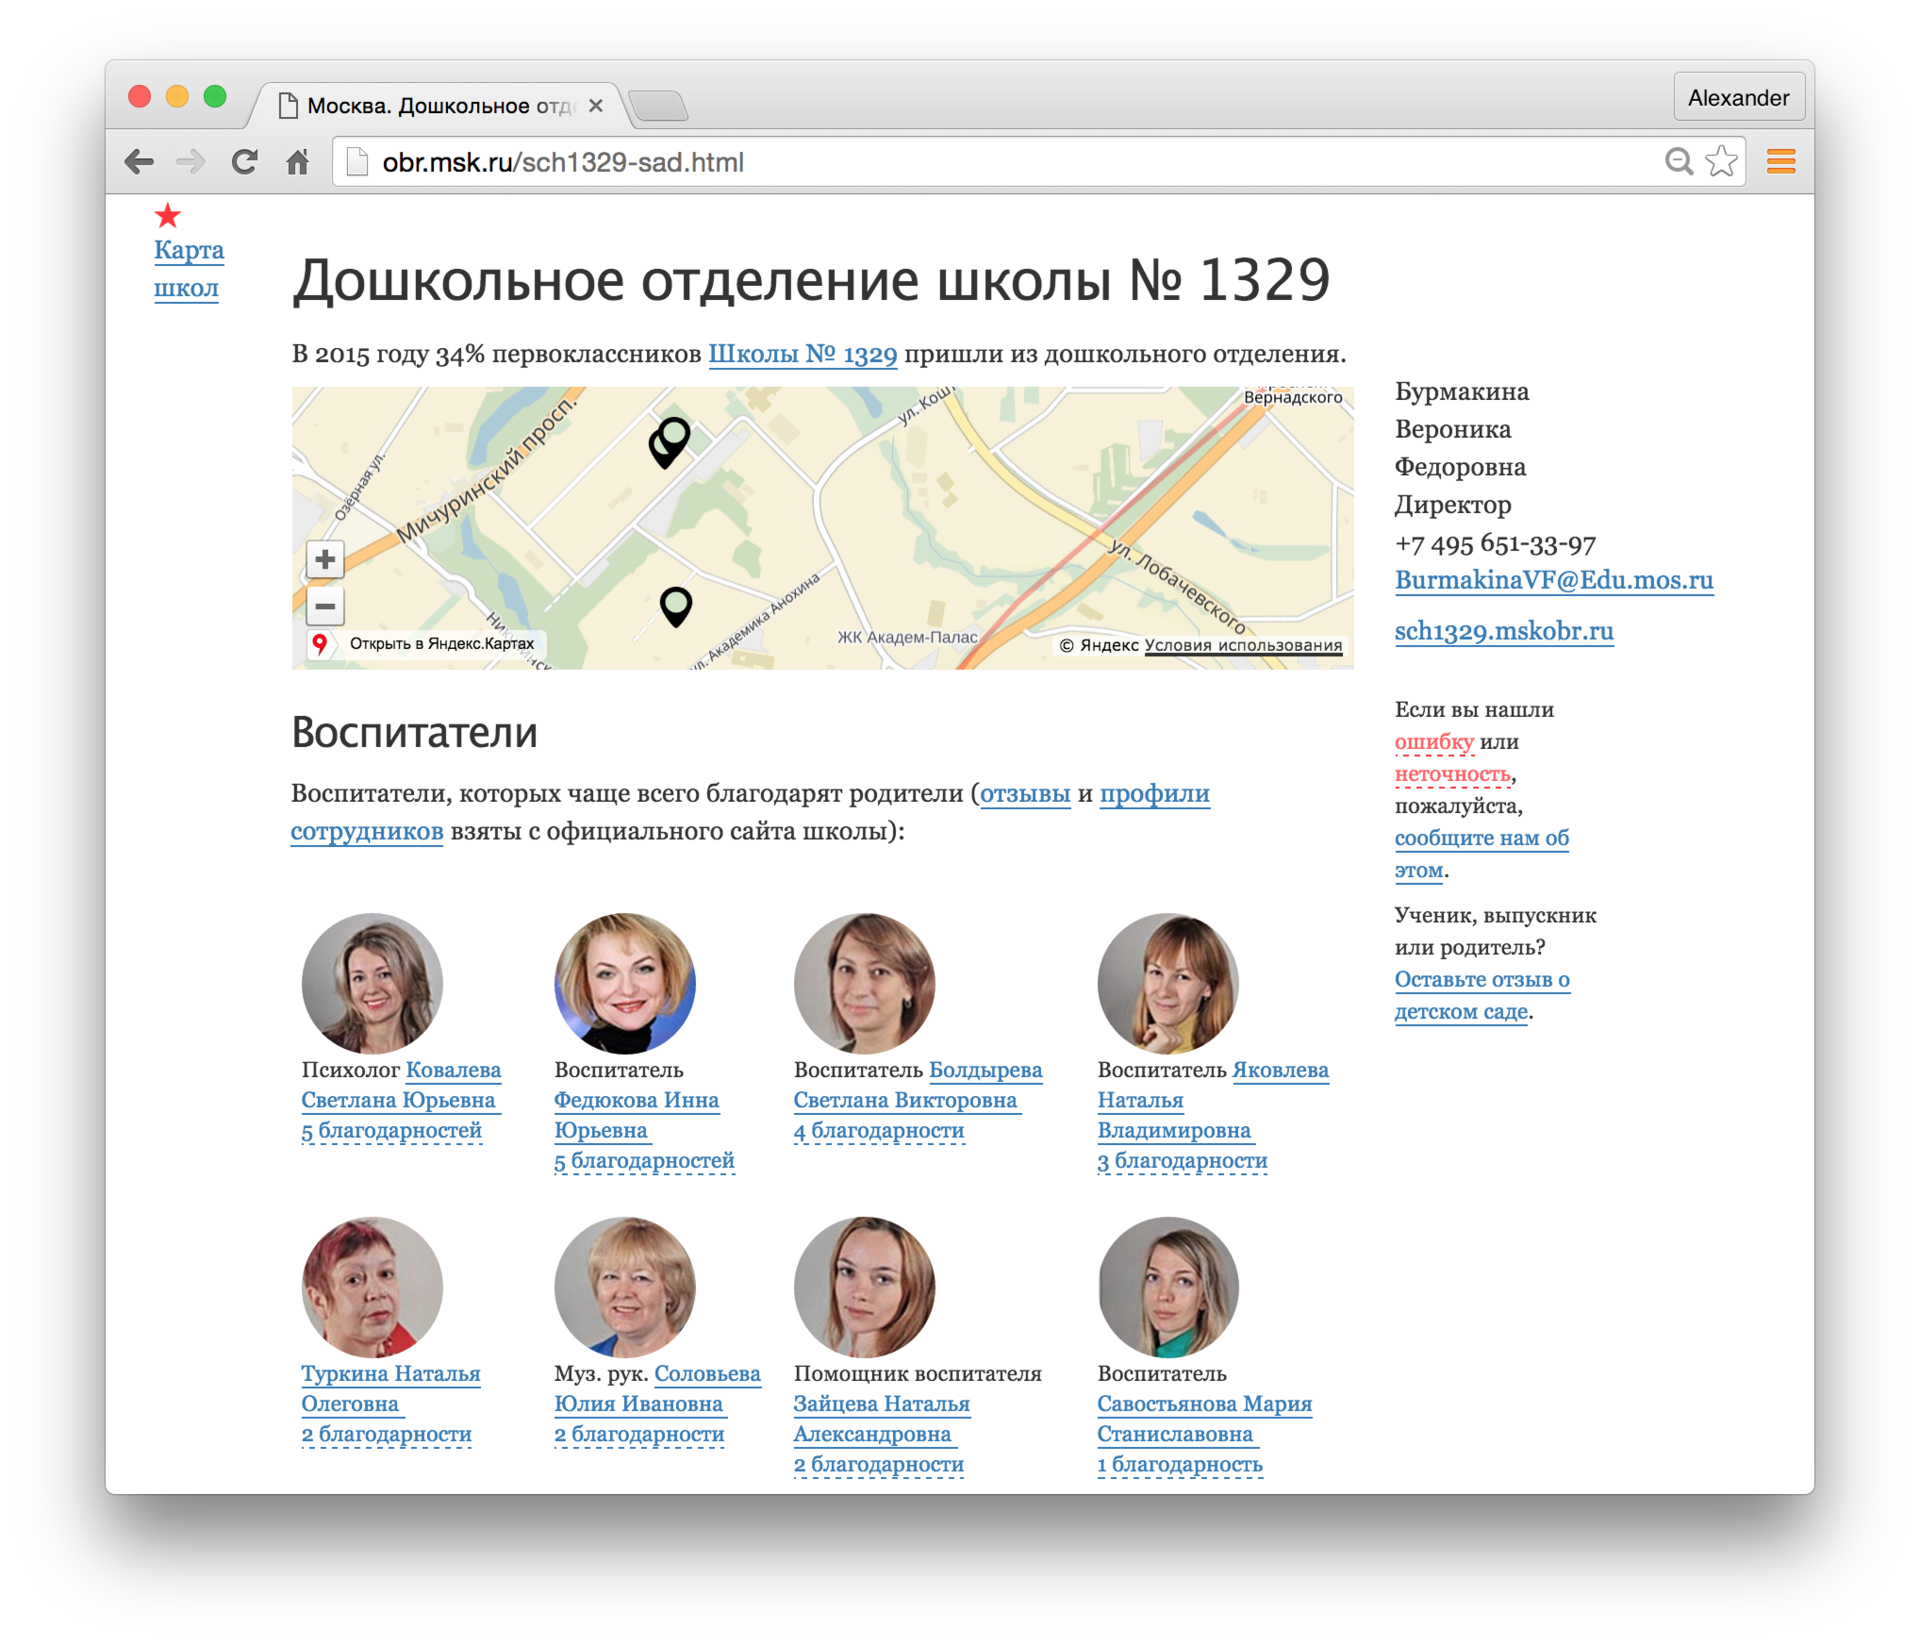1920x1645 pixels.
Task: Bookmark the page via the star icon
Action: point(1721,161)
